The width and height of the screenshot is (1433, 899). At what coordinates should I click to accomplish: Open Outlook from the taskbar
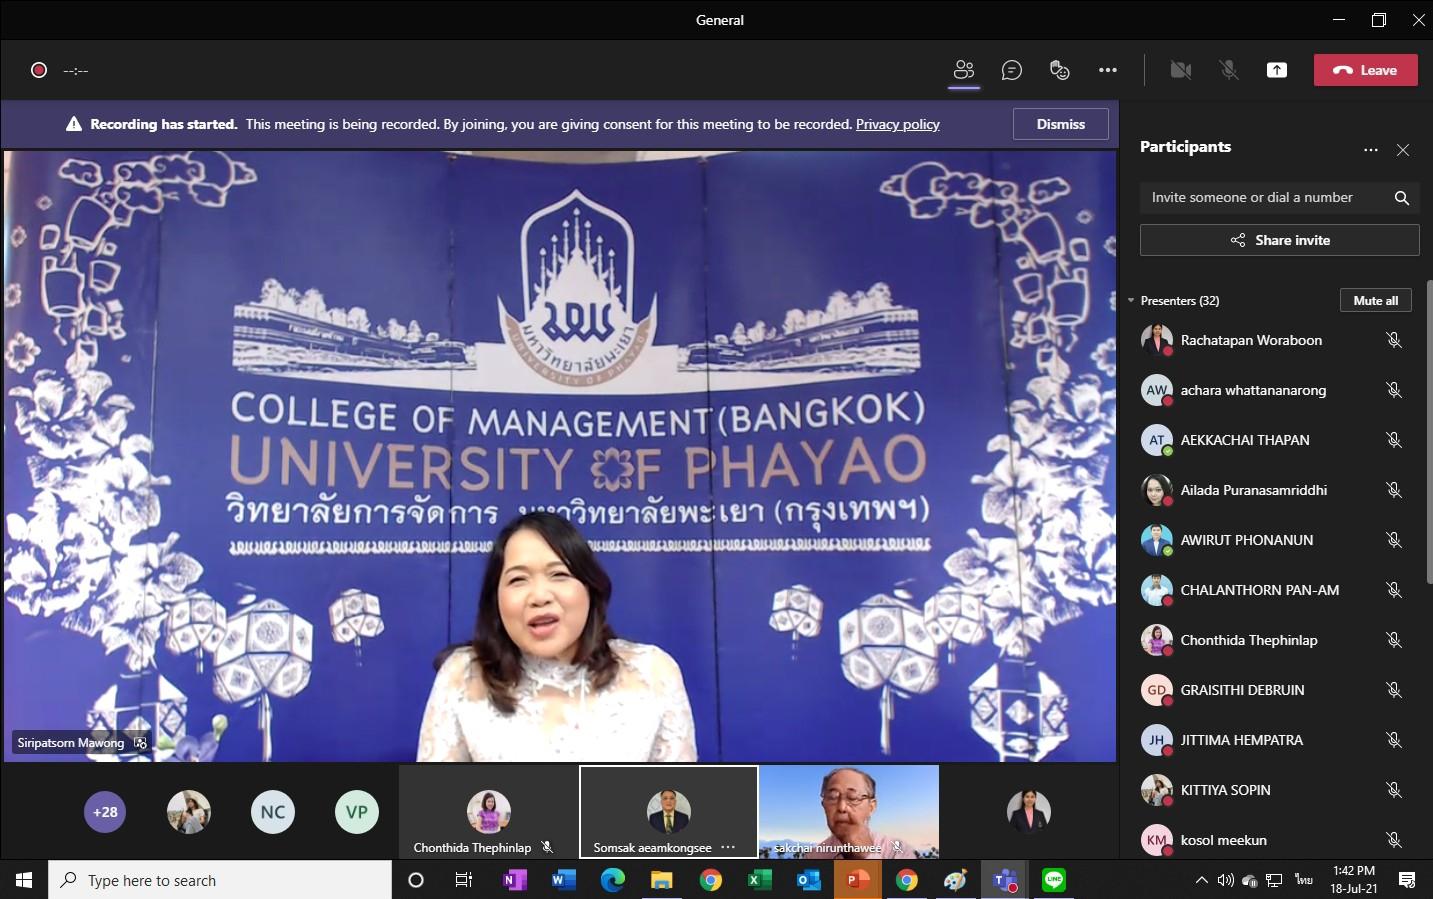(809, 880)
